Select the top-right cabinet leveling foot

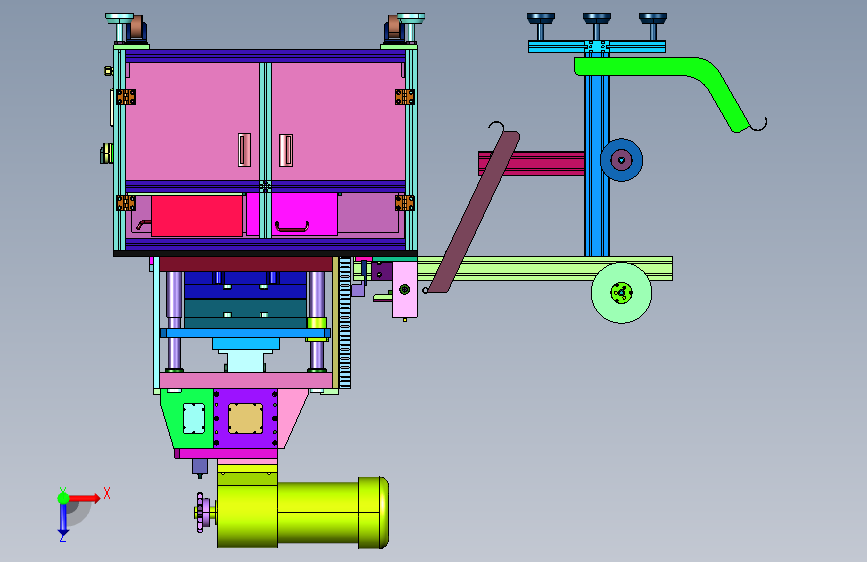(411, 28)
